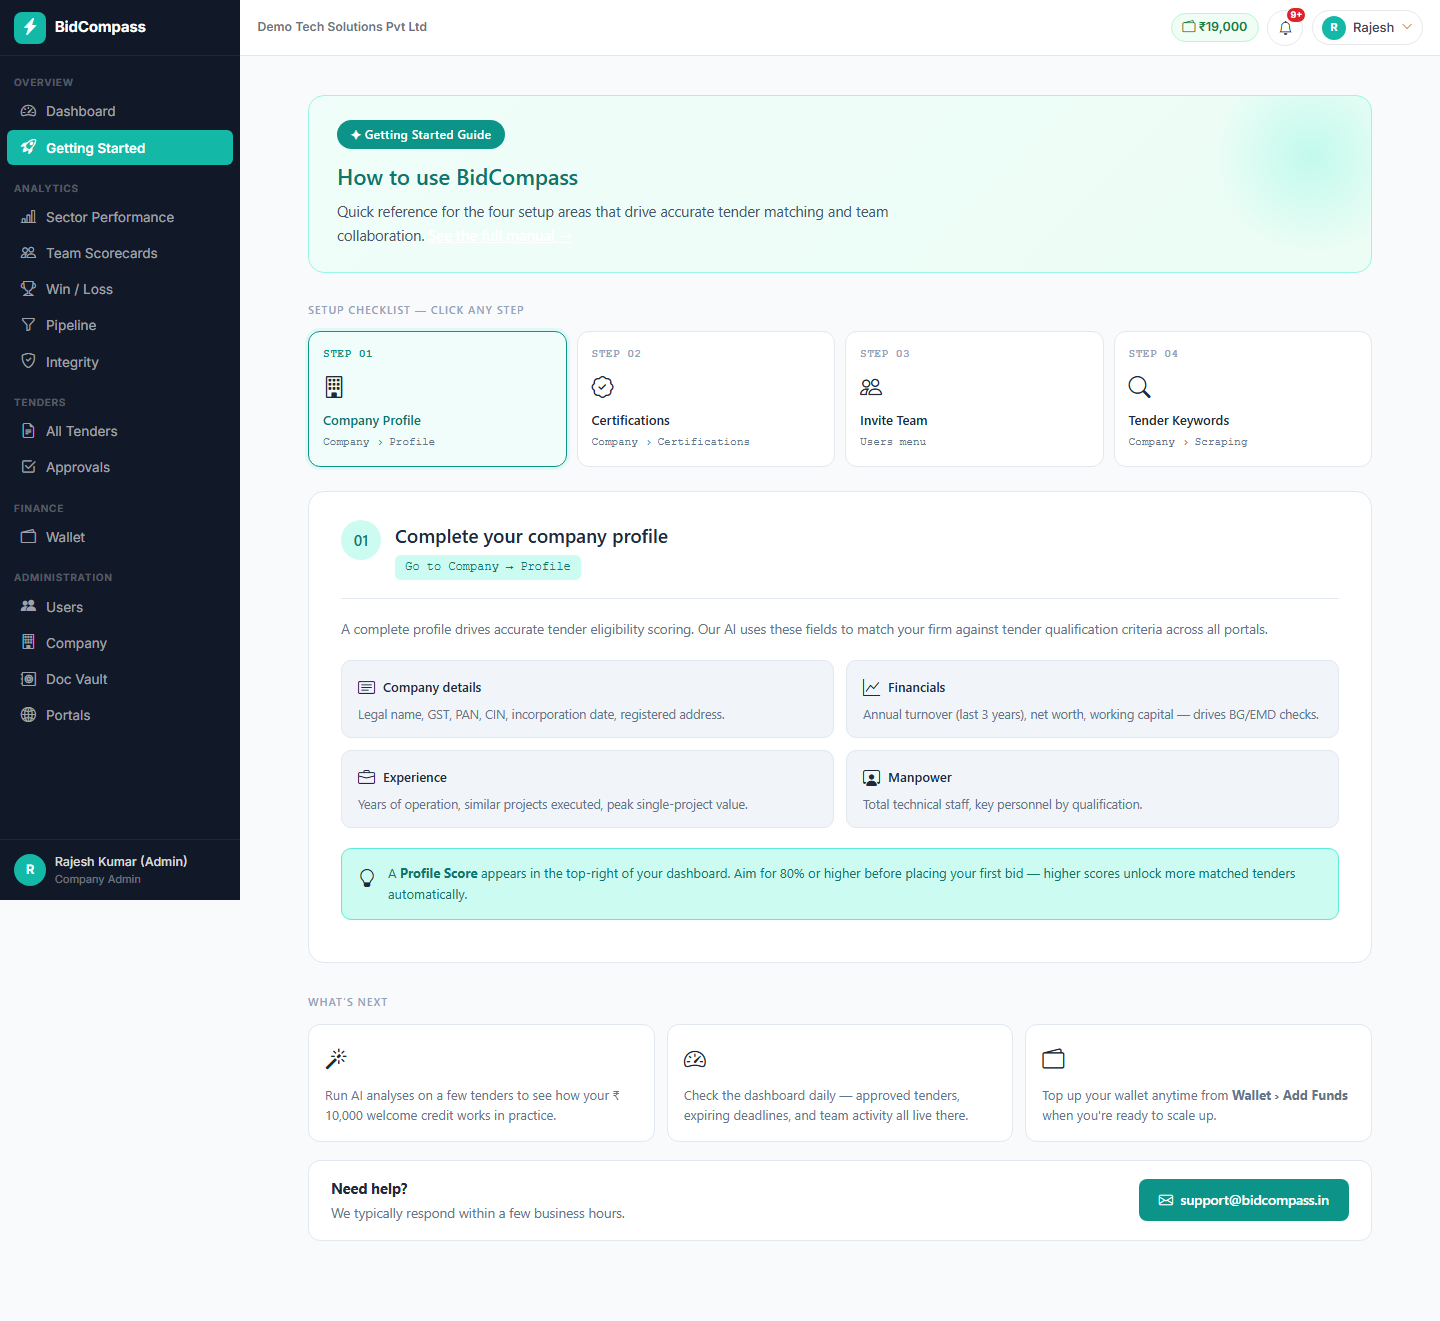Select Step 01 Company Profile card
This screenshot has width=1440, height=1321.
pos(437,399)
